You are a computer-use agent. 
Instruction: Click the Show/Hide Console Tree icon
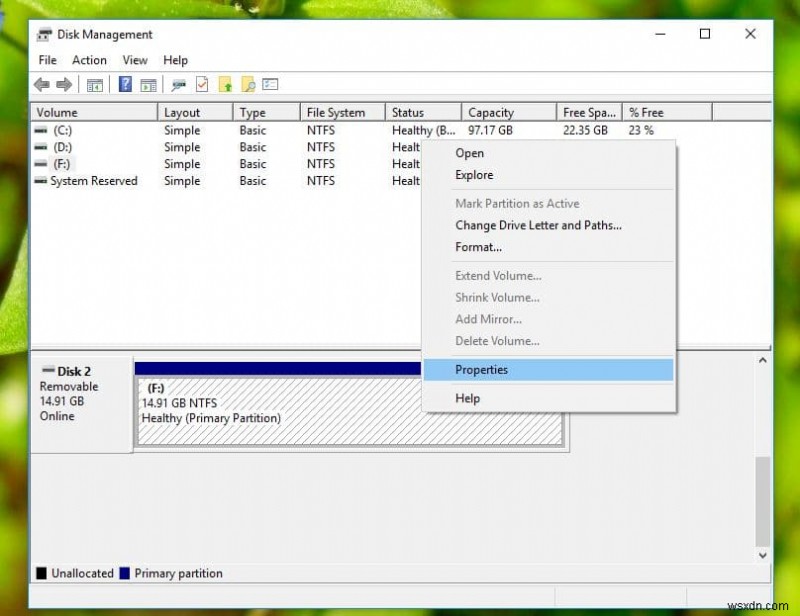pos(95,85)
